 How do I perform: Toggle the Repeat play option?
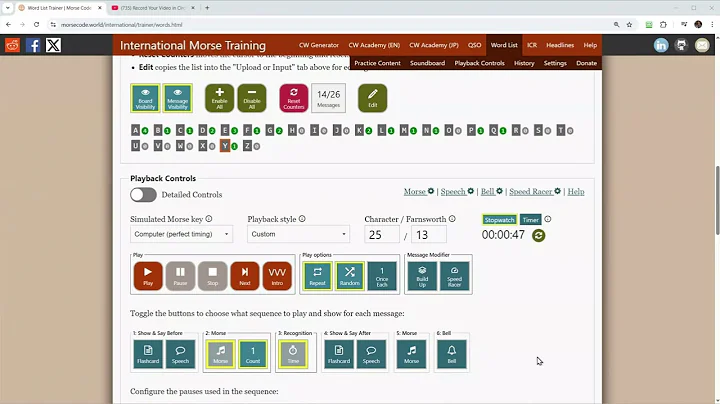point(317,276)
